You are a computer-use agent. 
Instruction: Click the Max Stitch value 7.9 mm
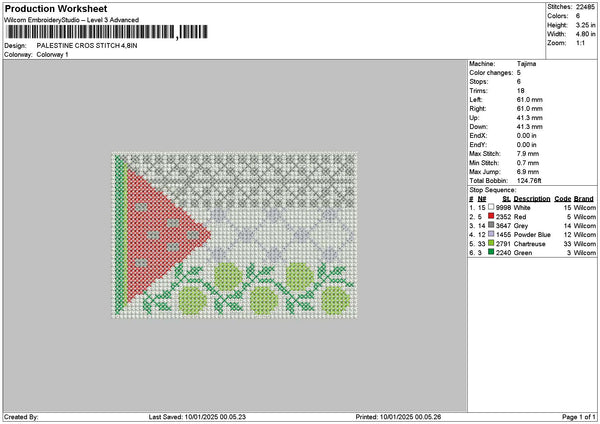coord(528,154)
